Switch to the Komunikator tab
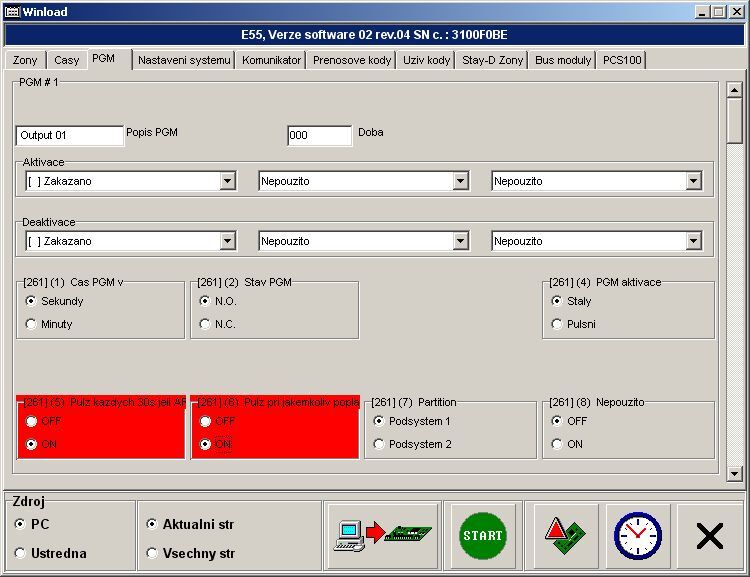The height and width of the screenshot is (577, 750). coord(271,60)
